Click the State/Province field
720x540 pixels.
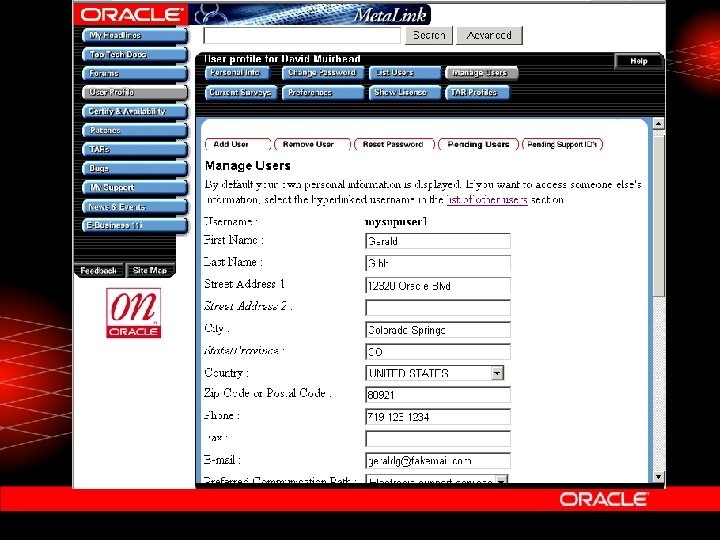click(x=438, y=352)
